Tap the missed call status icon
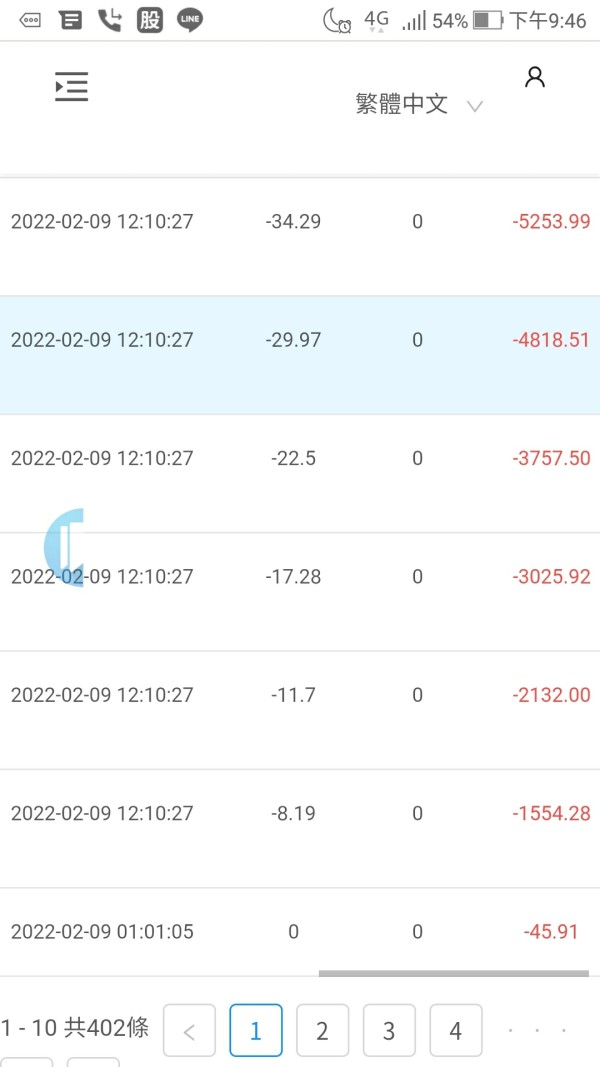This screenshot has width=600, height=1067. pos(110,19)
